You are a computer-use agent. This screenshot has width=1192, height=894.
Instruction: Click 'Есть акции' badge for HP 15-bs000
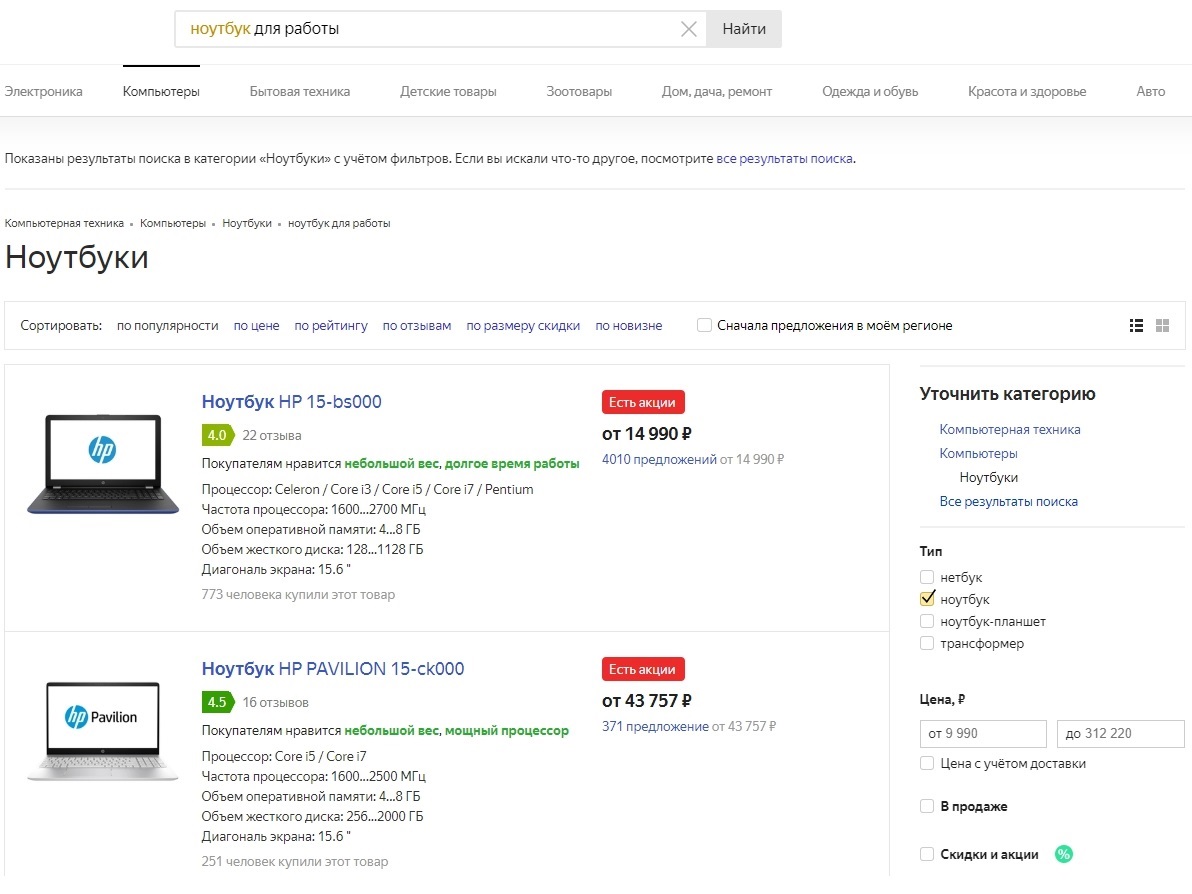pyautogui.click(x=642, y=402)
